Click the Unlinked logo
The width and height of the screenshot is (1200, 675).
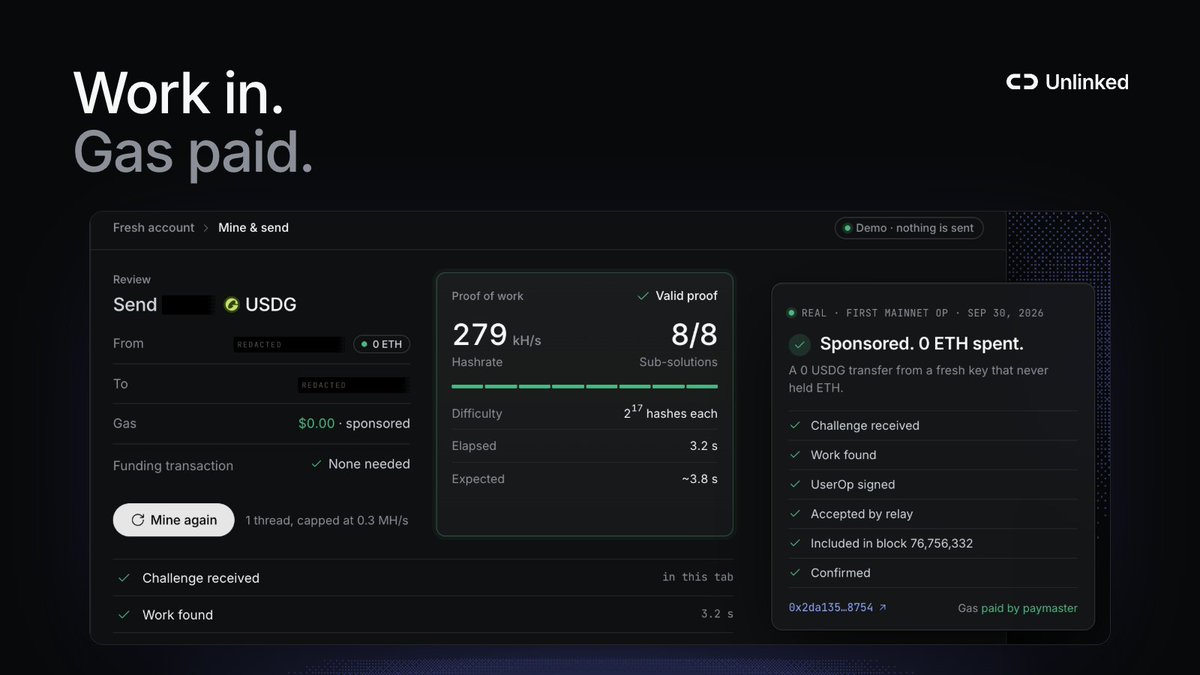click(x=1067, y=82)
